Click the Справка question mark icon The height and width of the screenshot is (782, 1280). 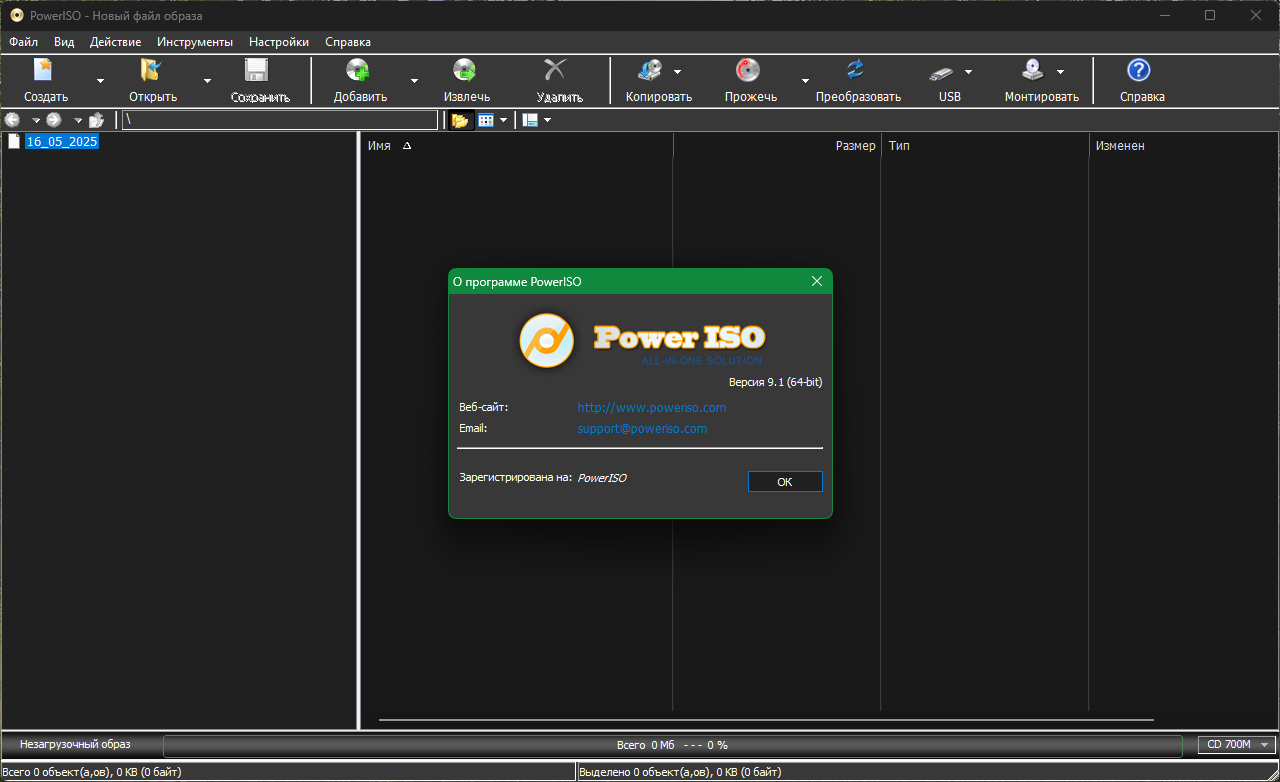click(1139, 70)
